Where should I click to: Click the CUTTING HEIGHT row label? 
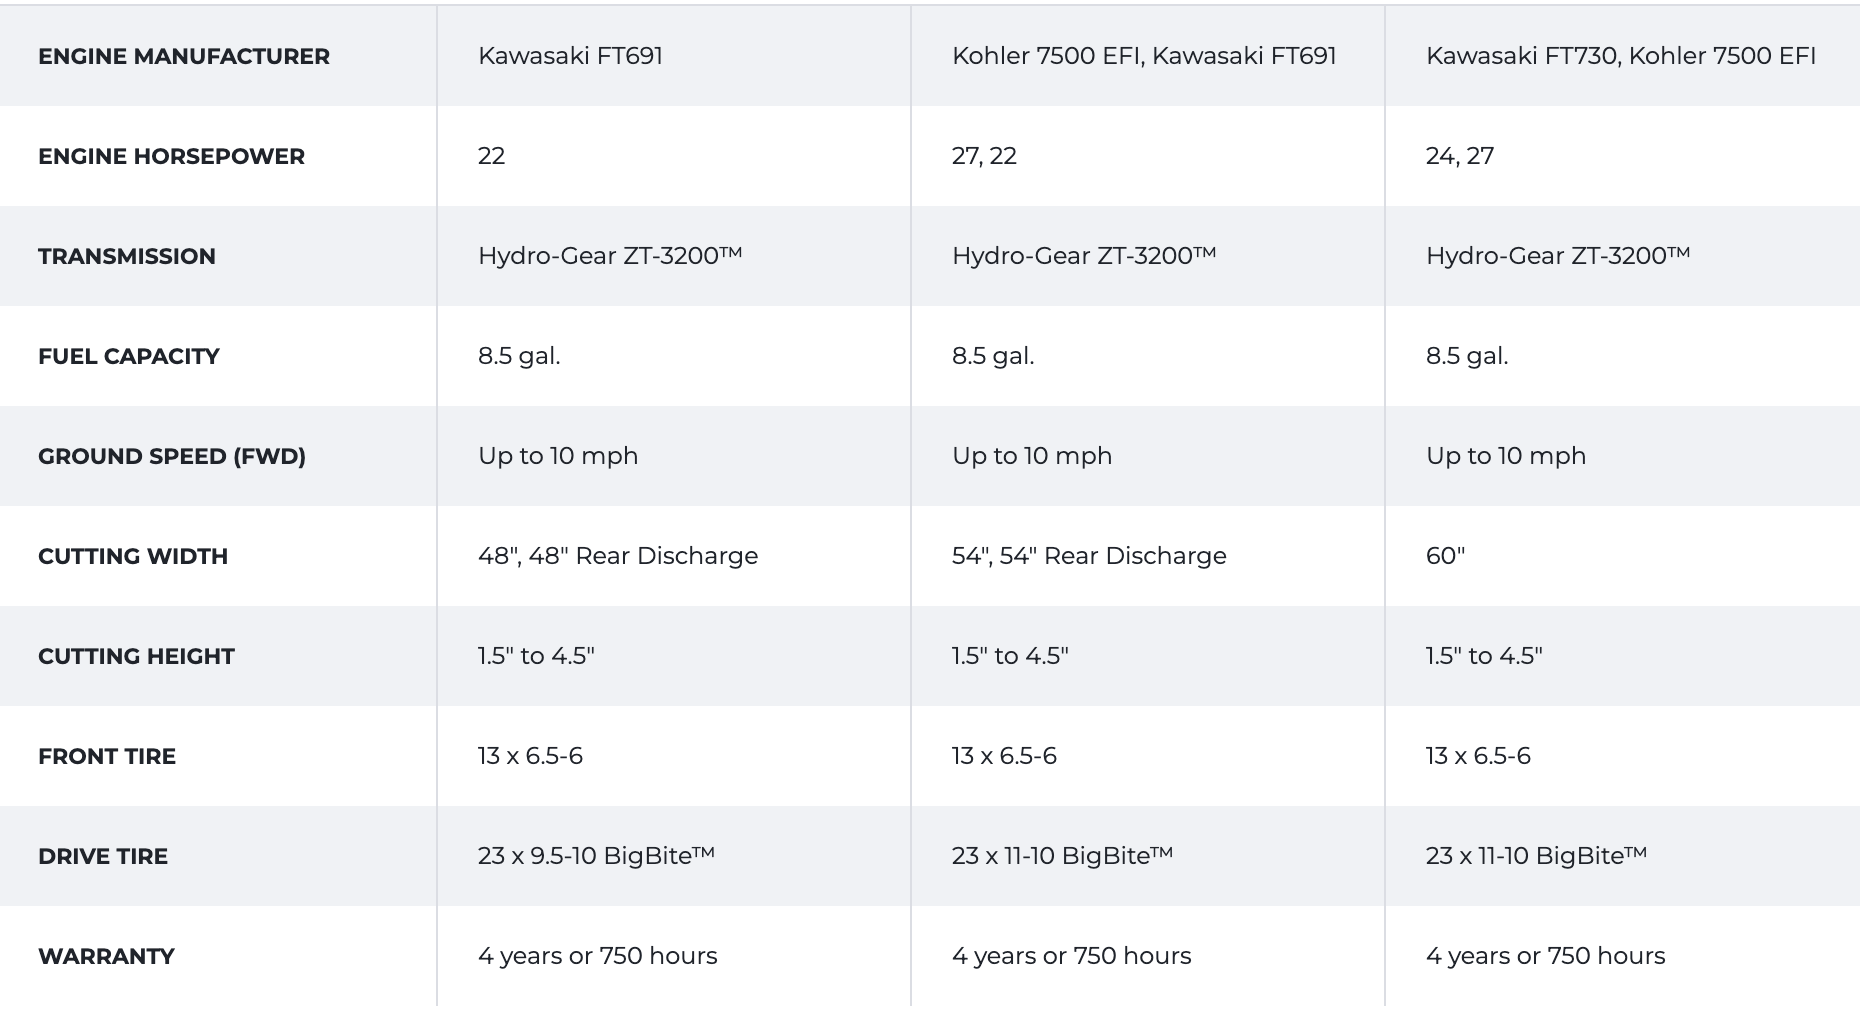[136, 656]
